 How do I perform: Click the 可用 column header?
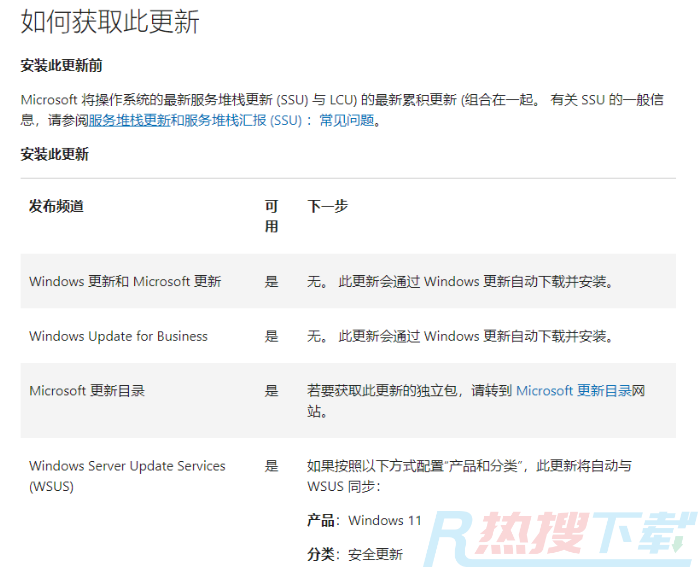tap(272, 216)
